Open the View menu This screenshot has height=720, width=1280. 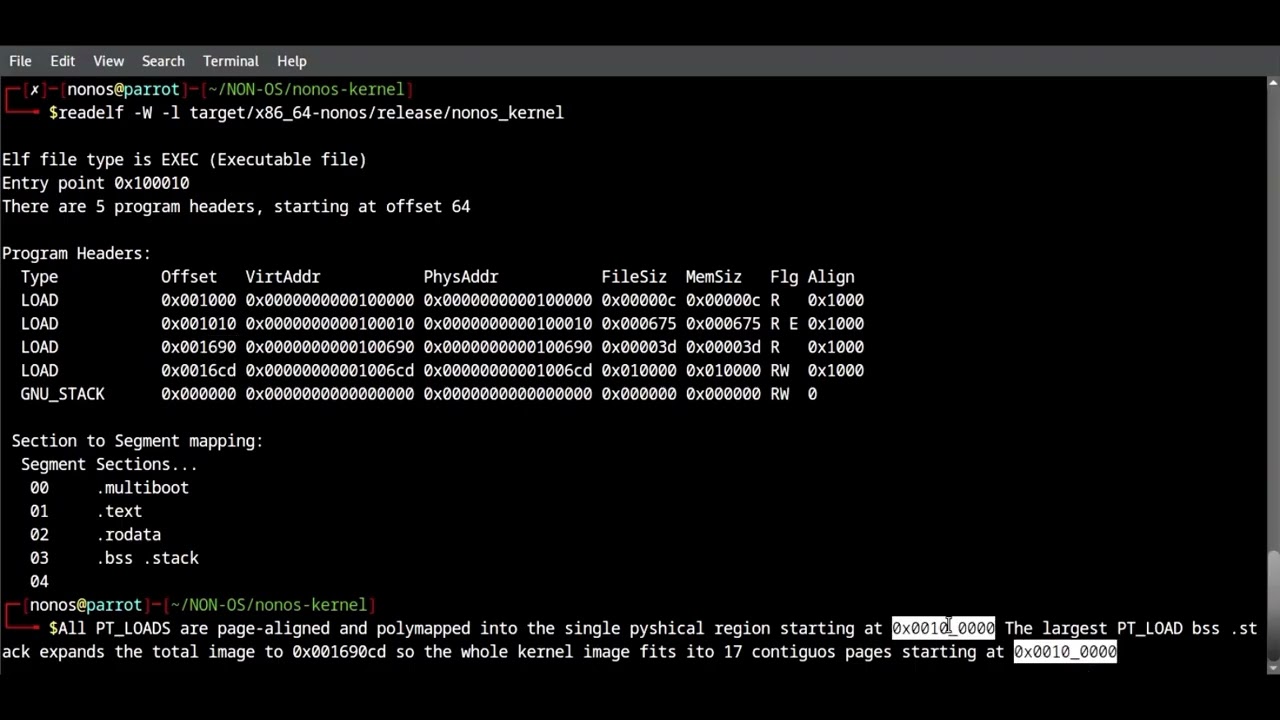(108, 61)
